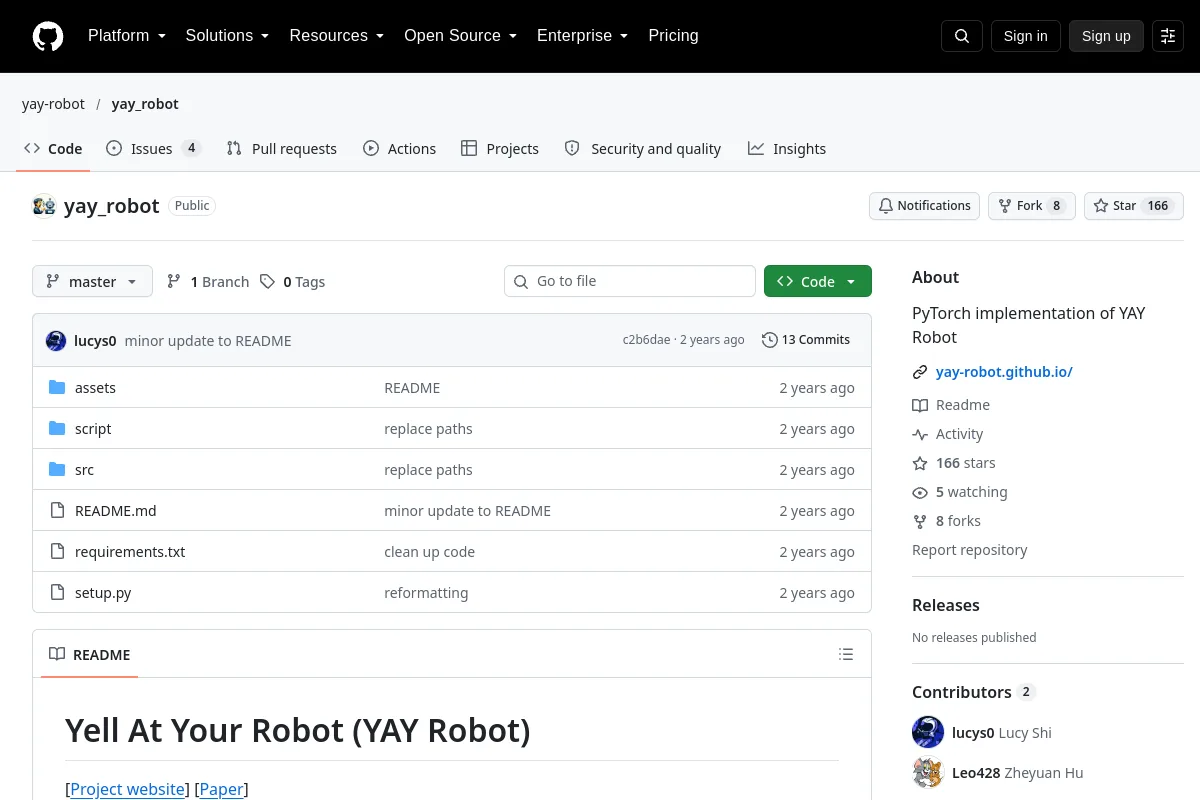Screen dimensions: 1200x800
Task: View the 0 Tags link
Action: (x=293, y=281)
